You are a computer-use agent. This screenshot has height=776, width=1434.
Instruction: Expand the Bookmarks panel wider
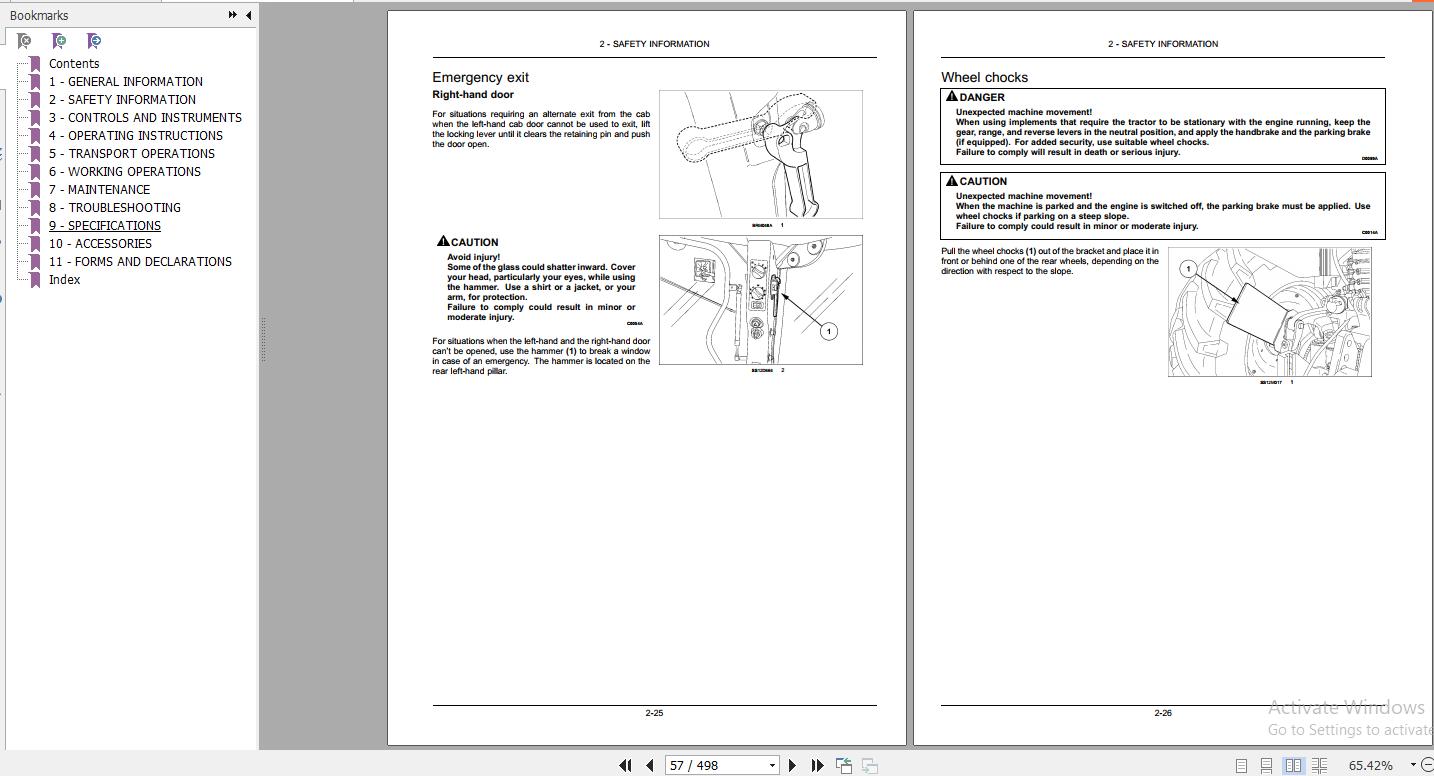point(232,15)
